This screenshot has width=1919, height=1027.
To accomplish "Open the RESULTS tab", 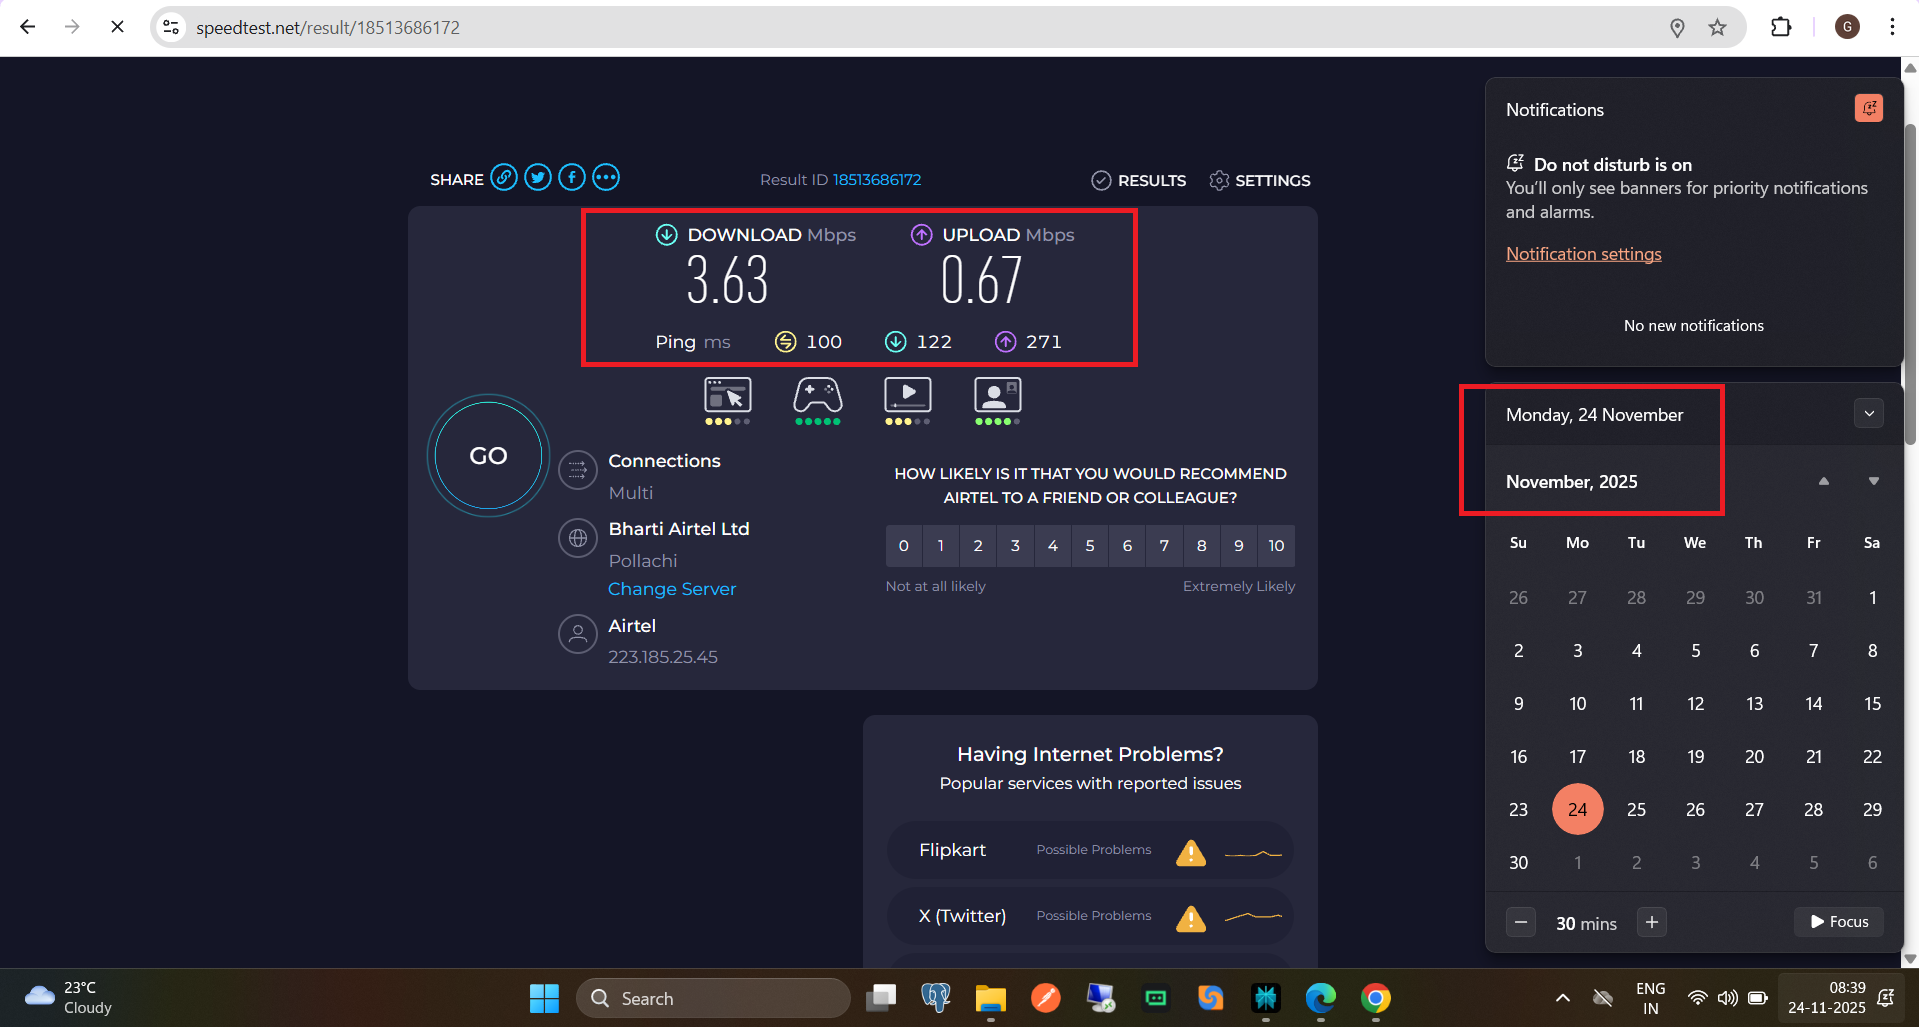I will pyautogui.click(x=1139, y=180).
